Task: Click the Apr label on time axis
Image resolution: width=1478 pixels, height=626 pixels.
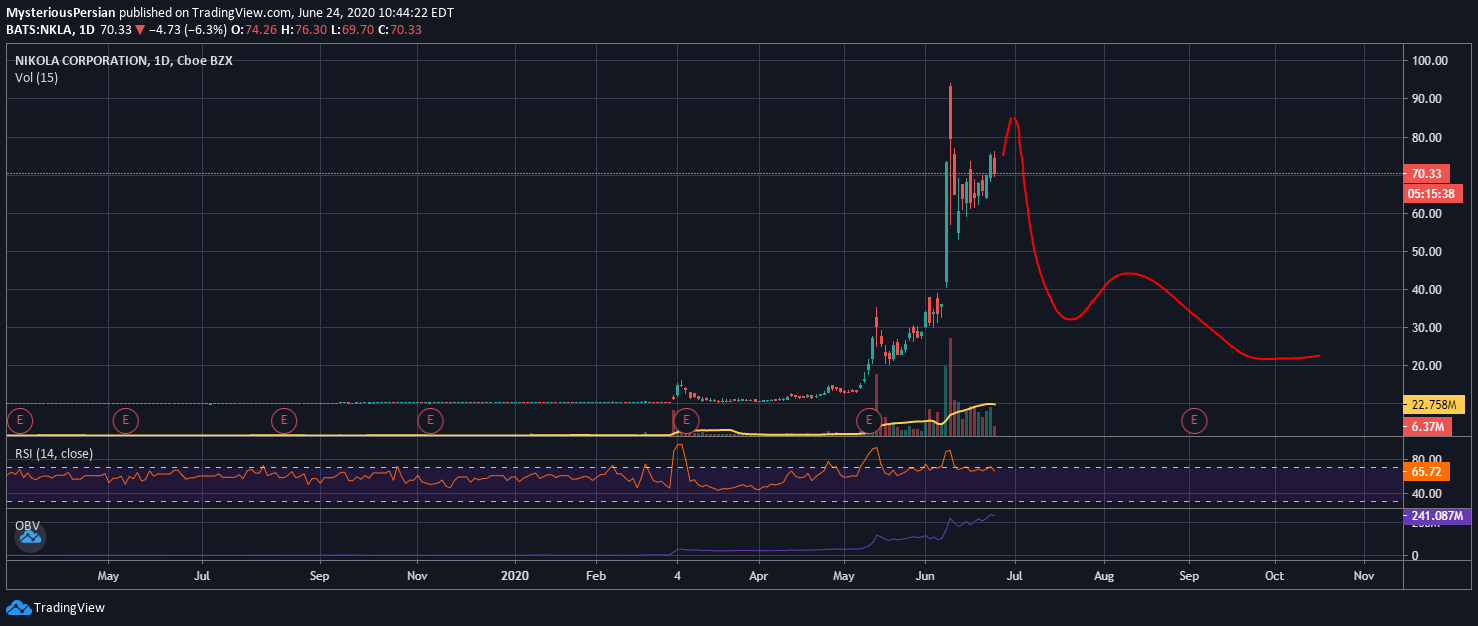Action: click(x=758, y=576)
